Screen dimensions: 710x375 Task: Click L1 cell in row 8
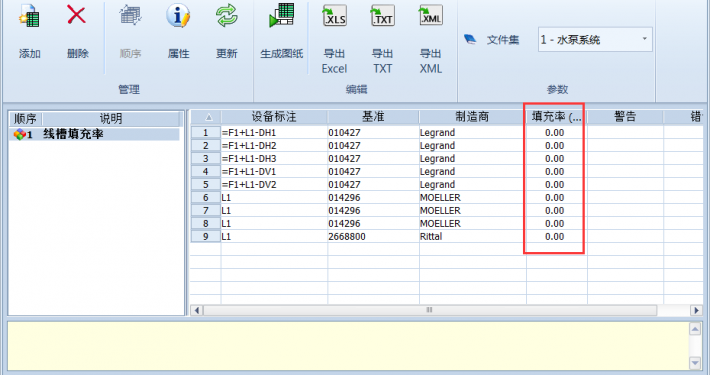point(274,224)
